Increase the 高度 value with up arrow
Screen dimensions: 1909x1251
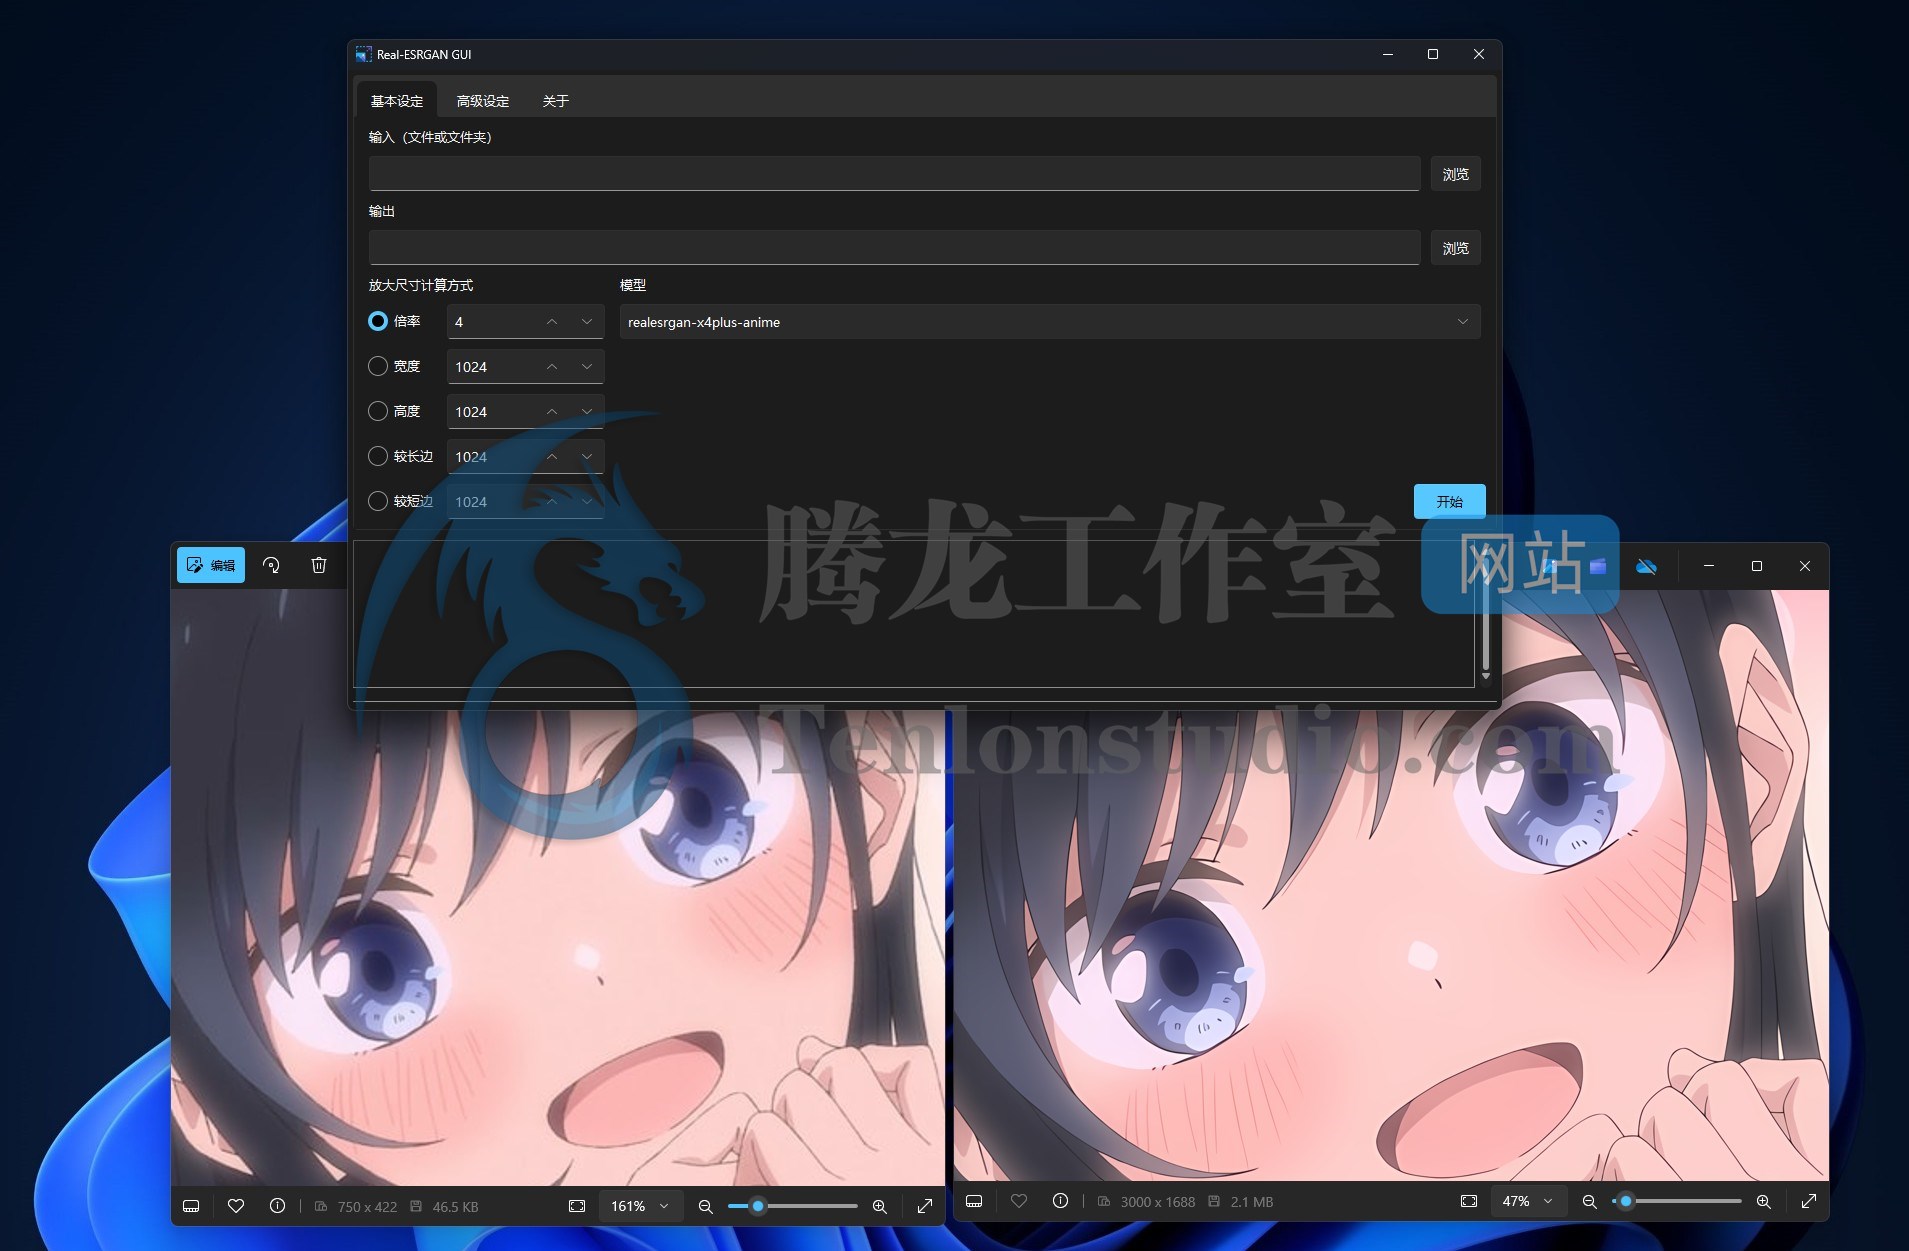tap(552, 412)
